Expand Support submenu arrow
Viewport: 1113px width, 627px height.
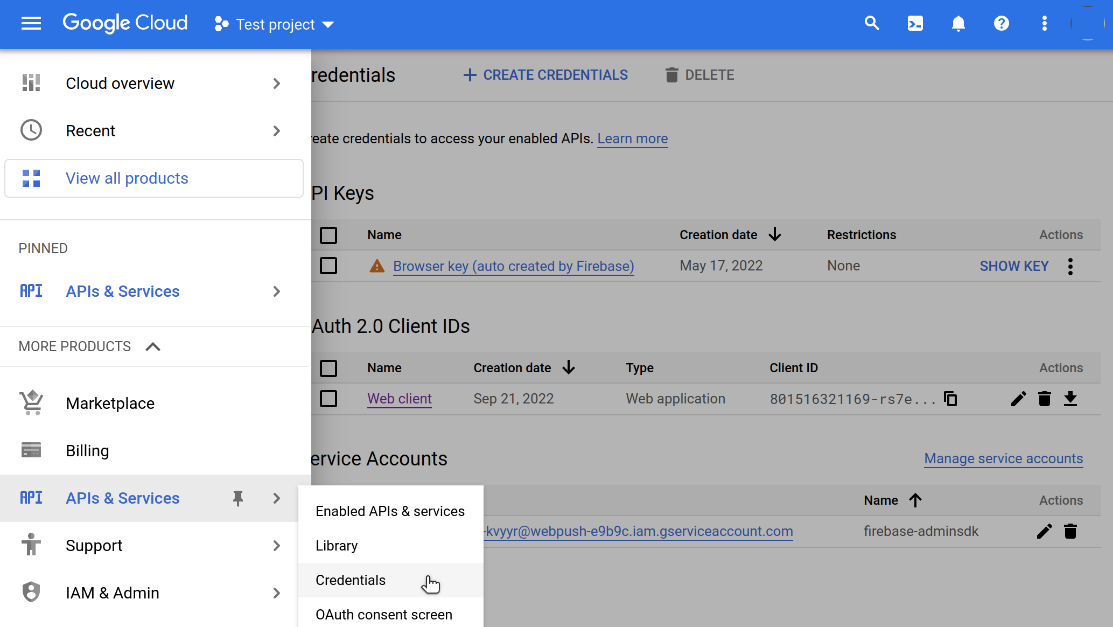tap(277, 545)
